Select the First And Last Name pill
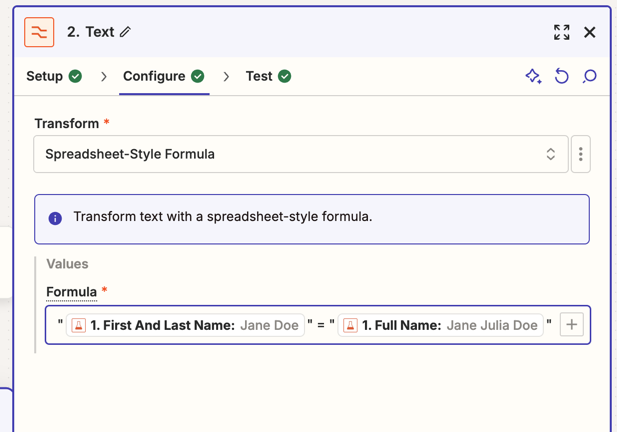 pyautogui.click(x=185, y=325)
